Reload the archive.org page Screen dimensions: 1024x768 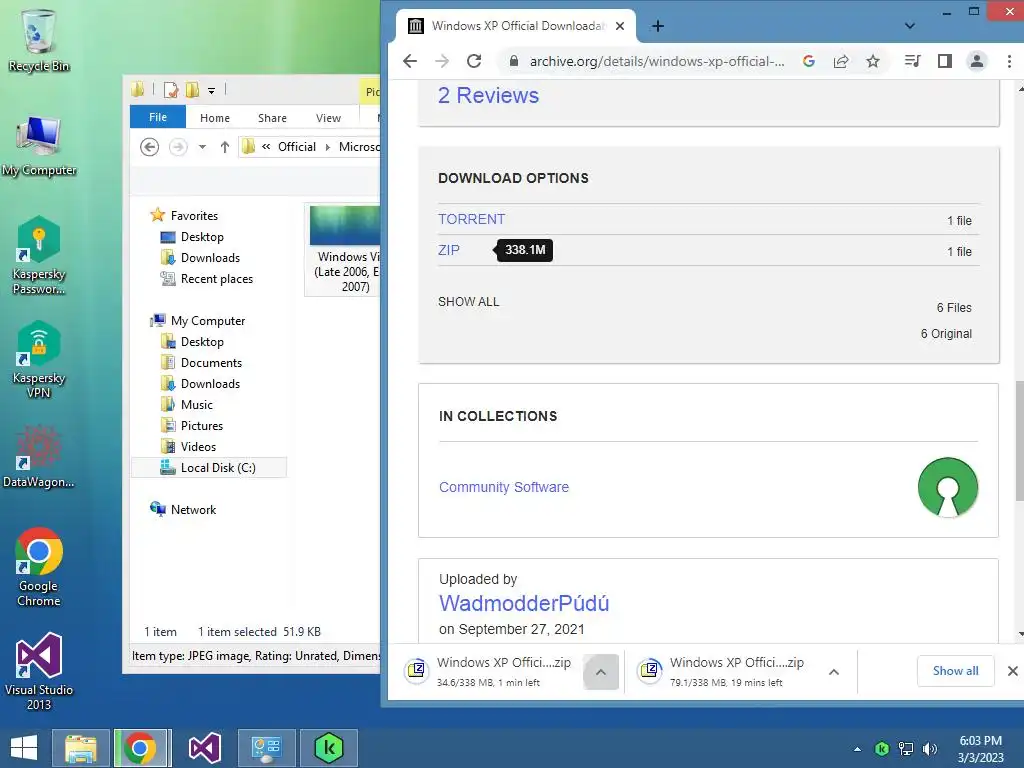coord(474,61)
